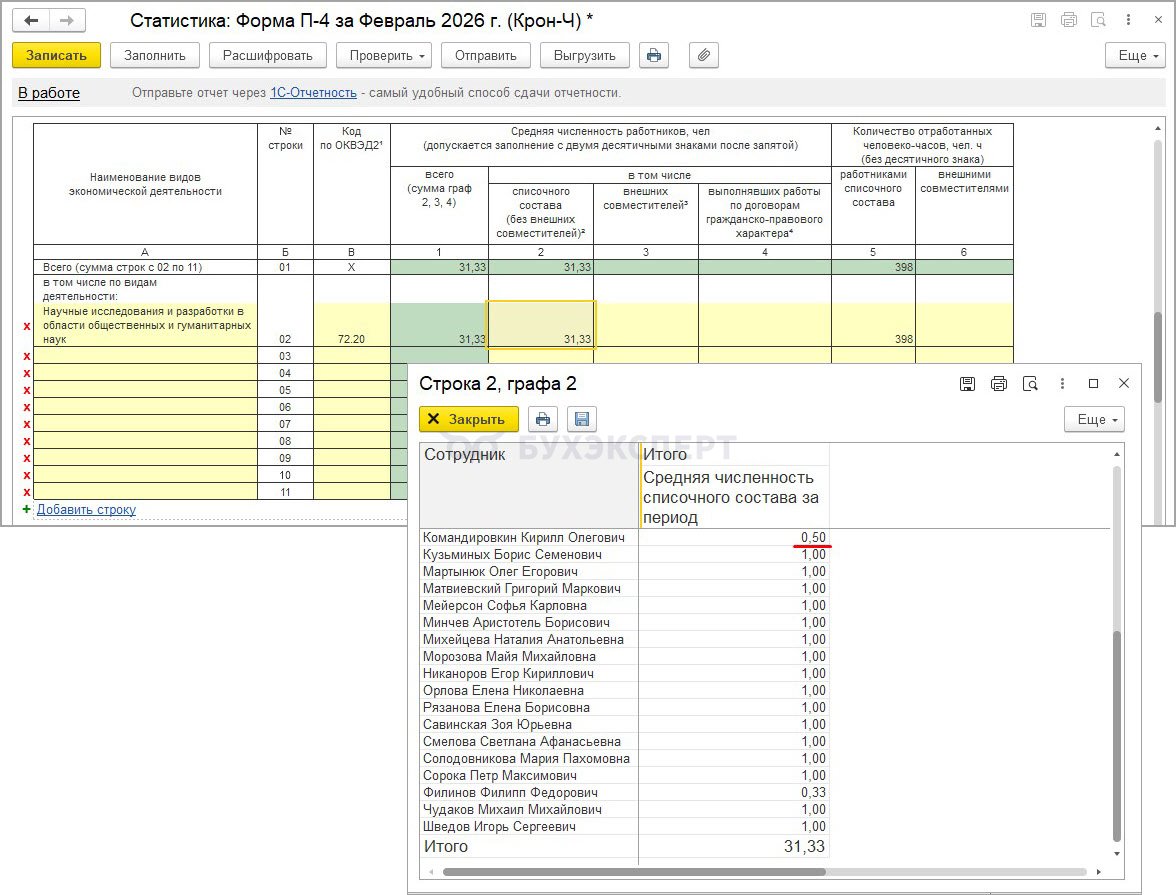1176x895 pixels.
Task: Open Еще menu in the popup window
Action: point(1094,419)
